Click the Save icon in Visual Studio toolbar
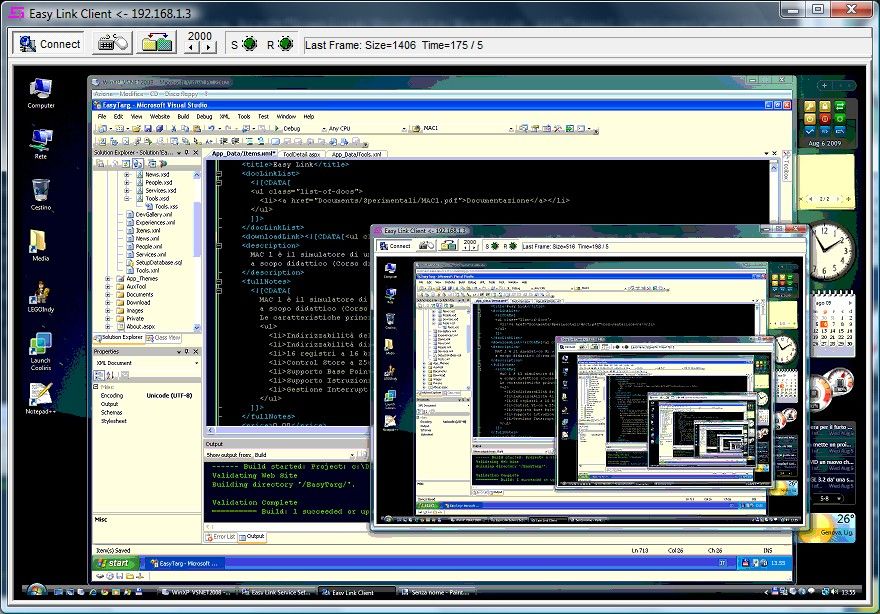Viewport: 880px width, 614px height. [x=150, y=129]
